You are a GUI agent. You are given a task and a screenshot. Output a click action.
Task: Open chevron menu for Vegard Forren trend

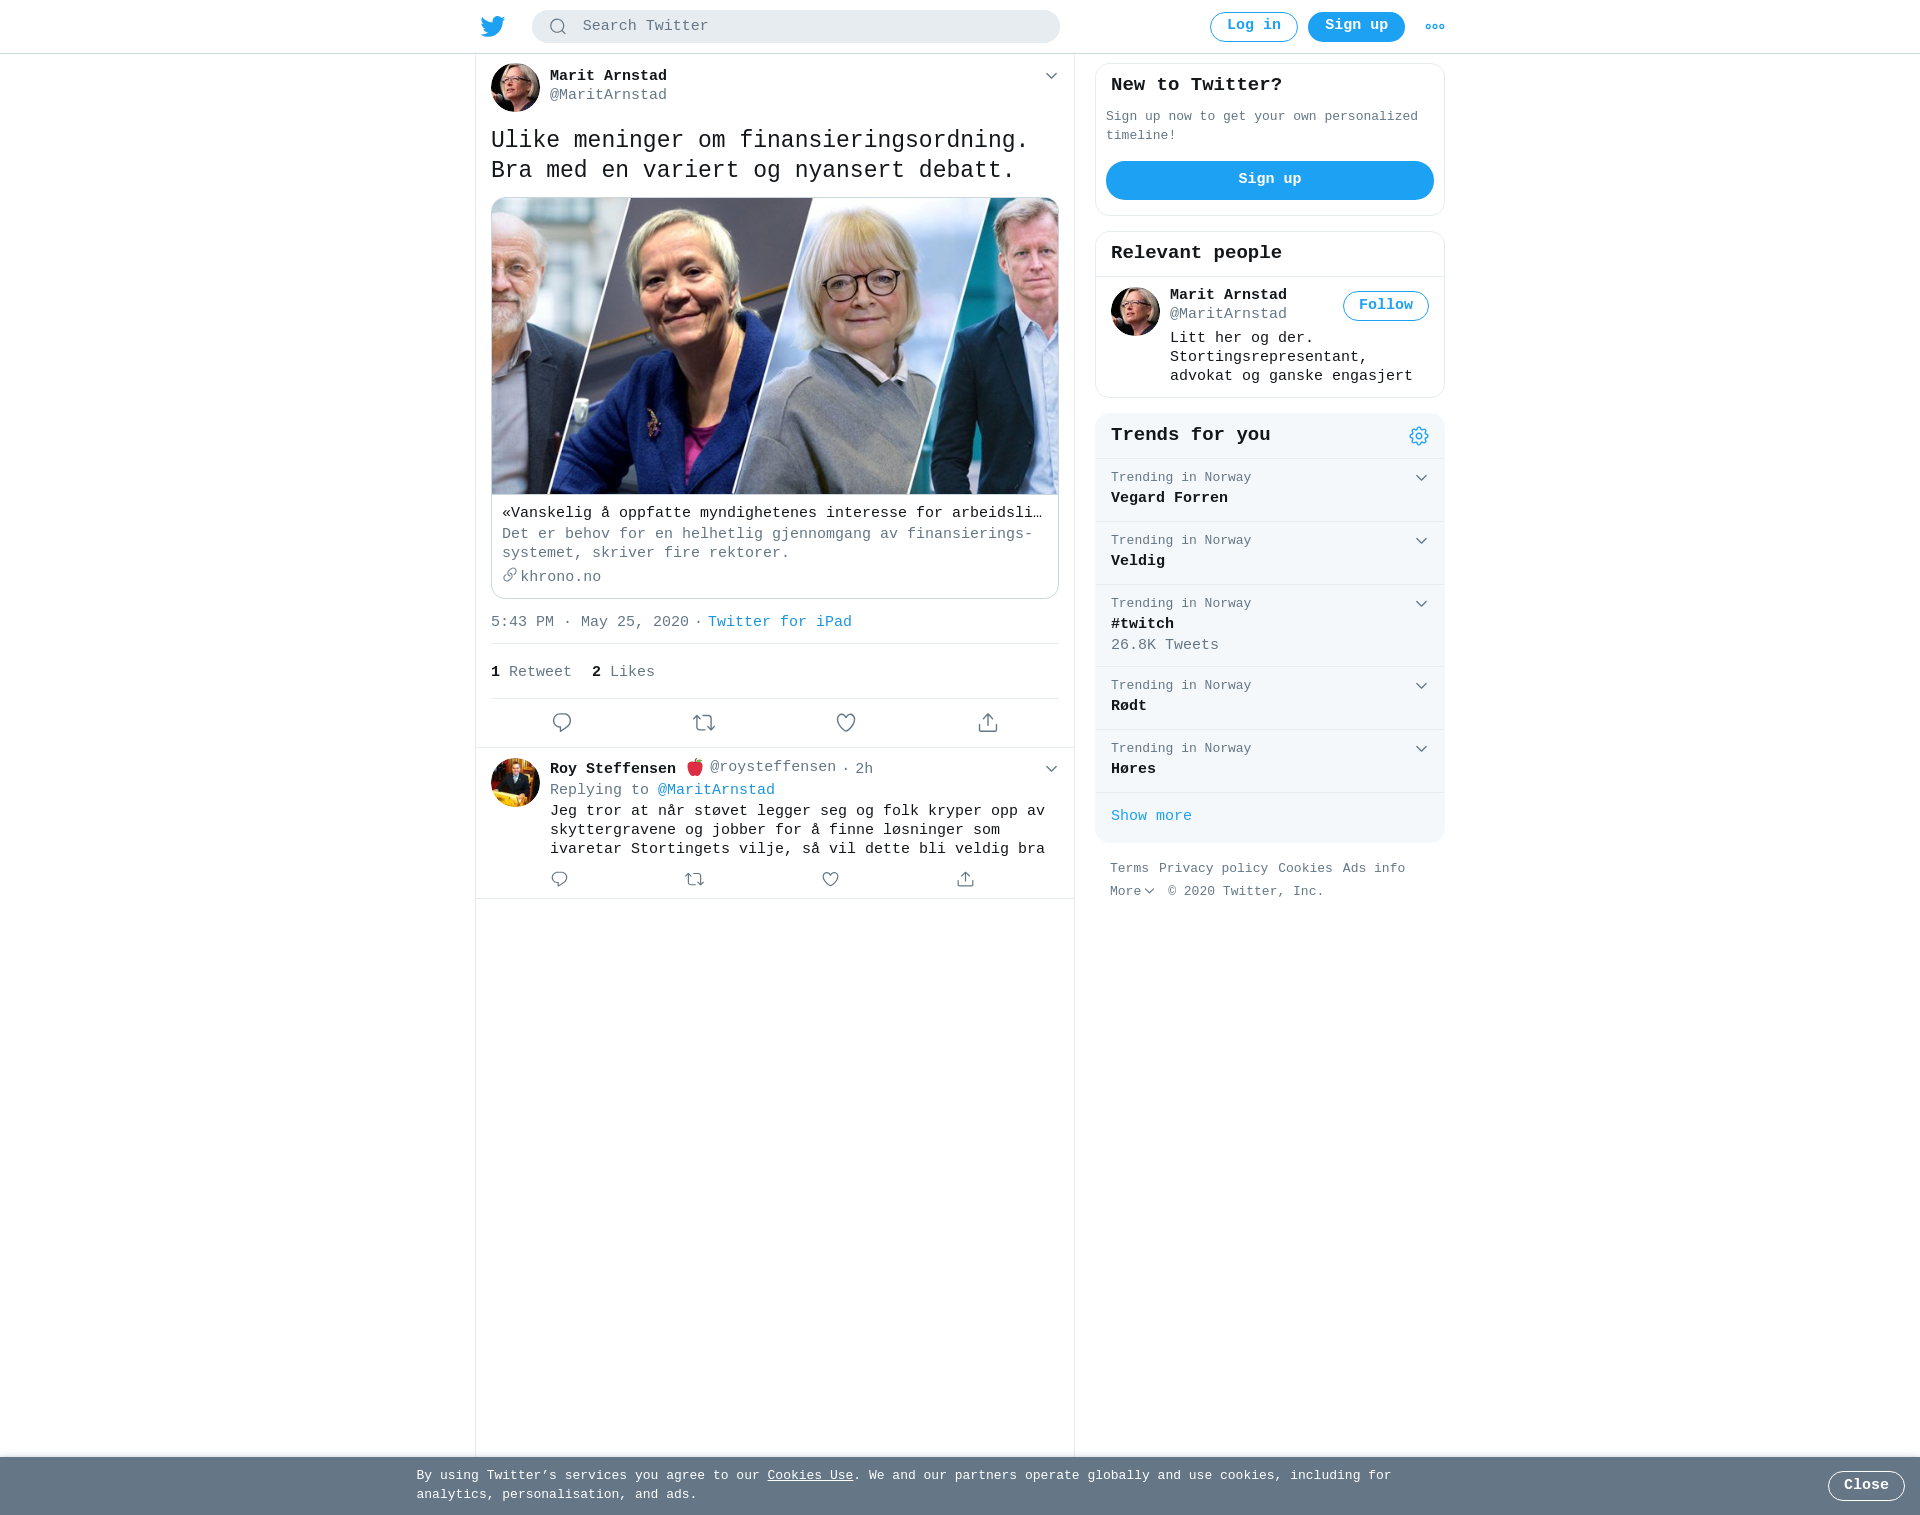(1421, 478)
